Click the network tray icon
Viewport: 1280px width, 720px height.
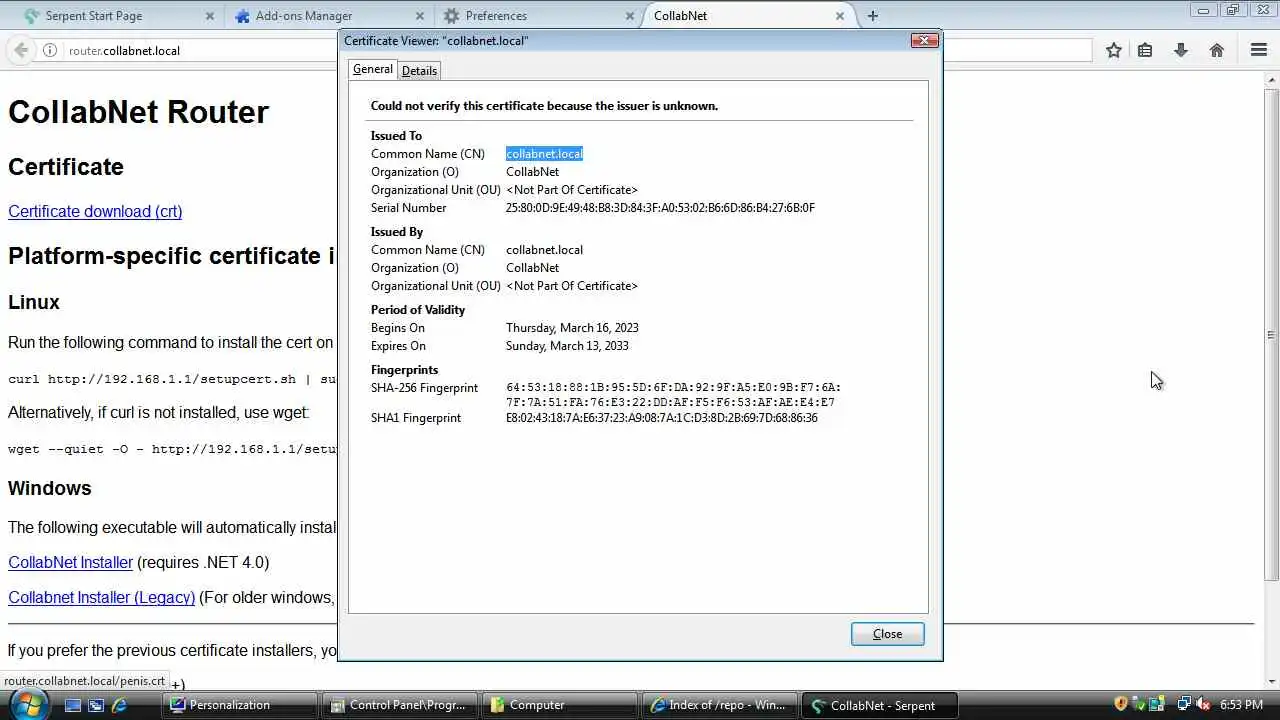(x=1184, y=704)
